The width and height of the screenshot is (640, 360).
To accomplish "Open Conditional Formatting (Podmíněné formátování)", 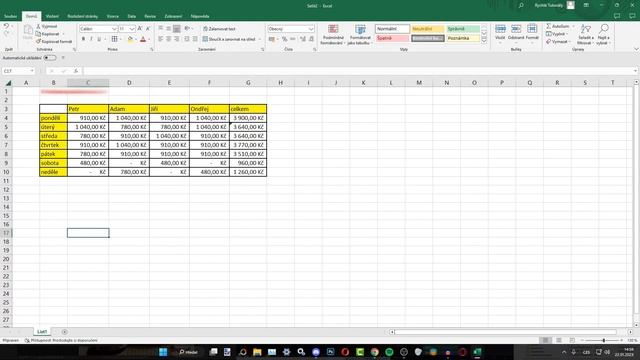I will coord(333,34).
